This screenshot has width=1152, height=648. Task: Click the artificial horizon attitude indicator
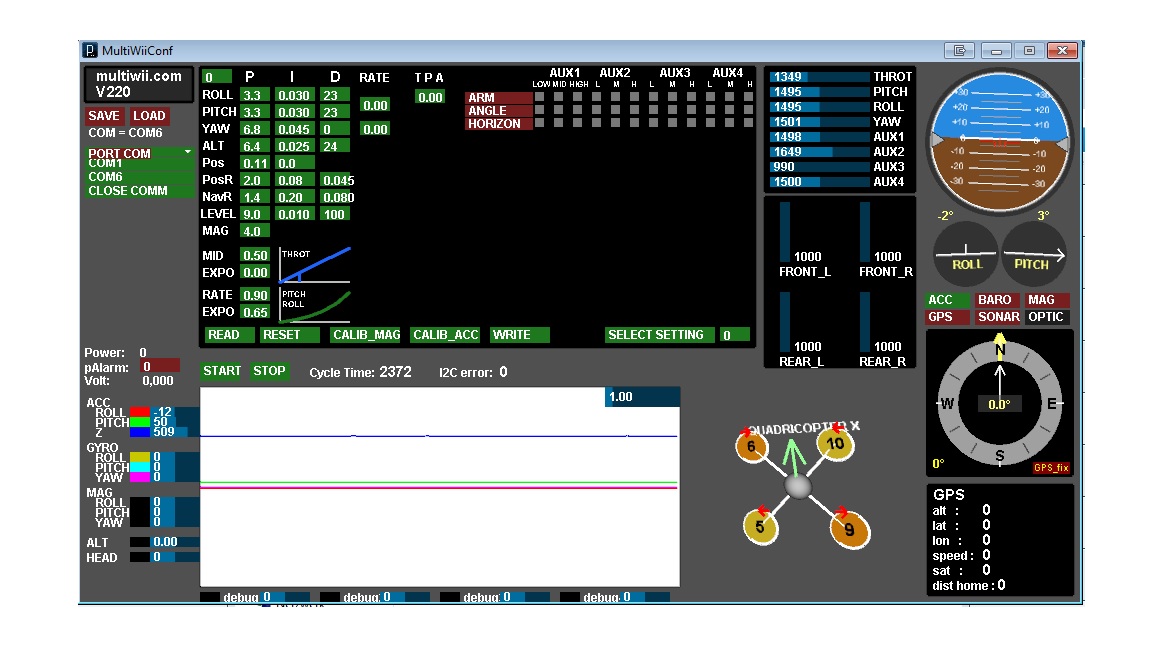(997, 142)
